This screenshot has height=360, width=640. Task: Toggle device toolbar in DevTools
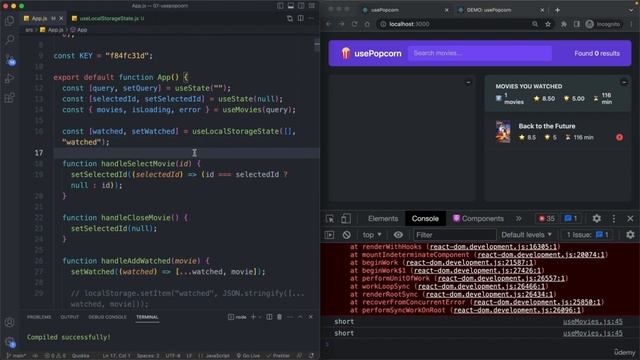pyautogui.click(x=345, y=219)
